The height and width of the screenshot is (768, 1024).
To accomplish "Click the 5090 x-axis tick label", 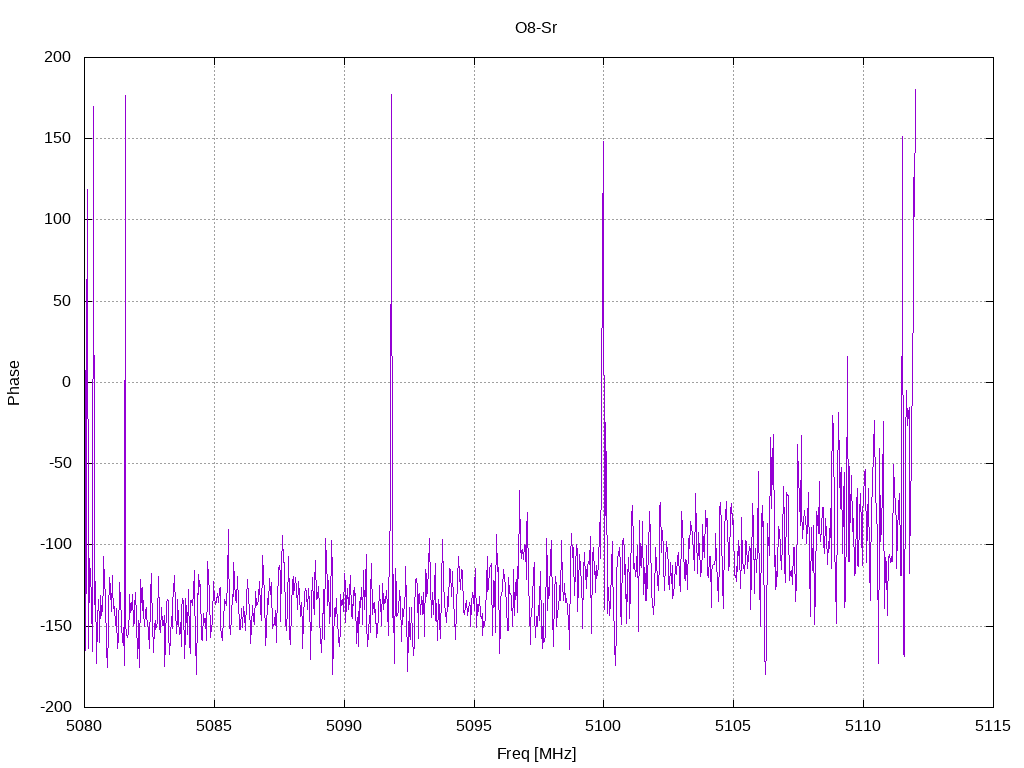I will click(344, 726).
